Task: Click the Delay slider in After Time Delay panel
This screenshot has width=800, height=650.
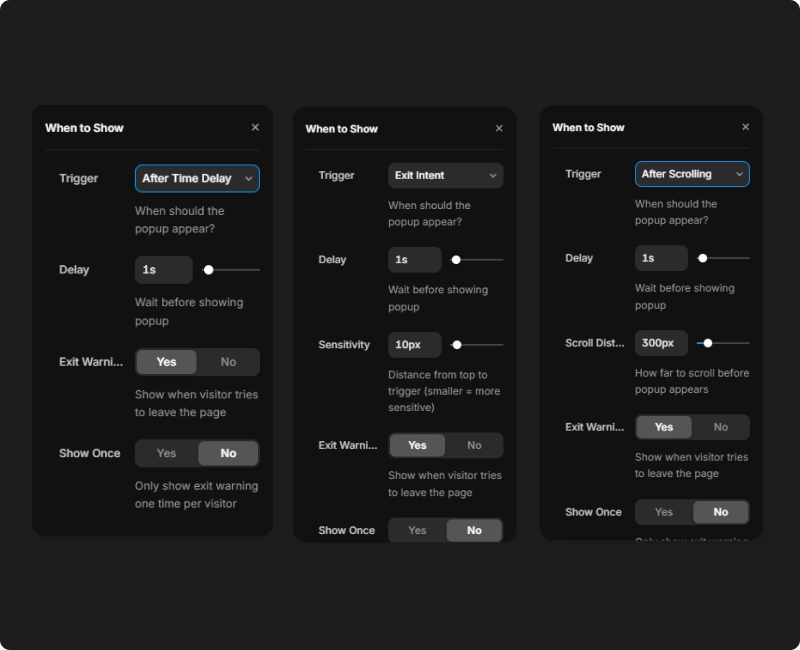Action: 209,270
